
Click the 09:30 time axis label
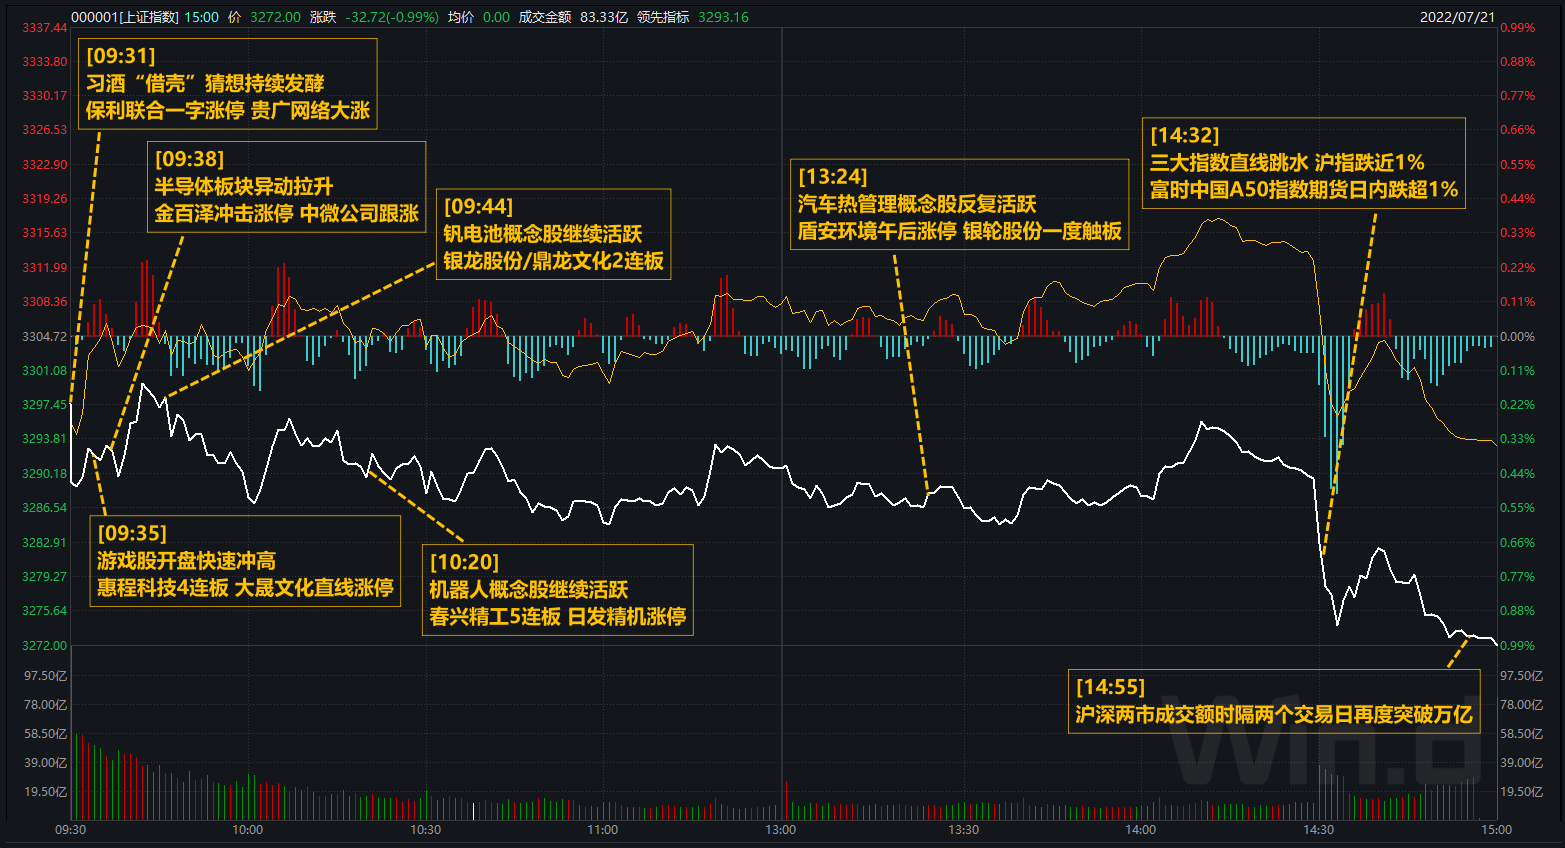pos(70,830)
